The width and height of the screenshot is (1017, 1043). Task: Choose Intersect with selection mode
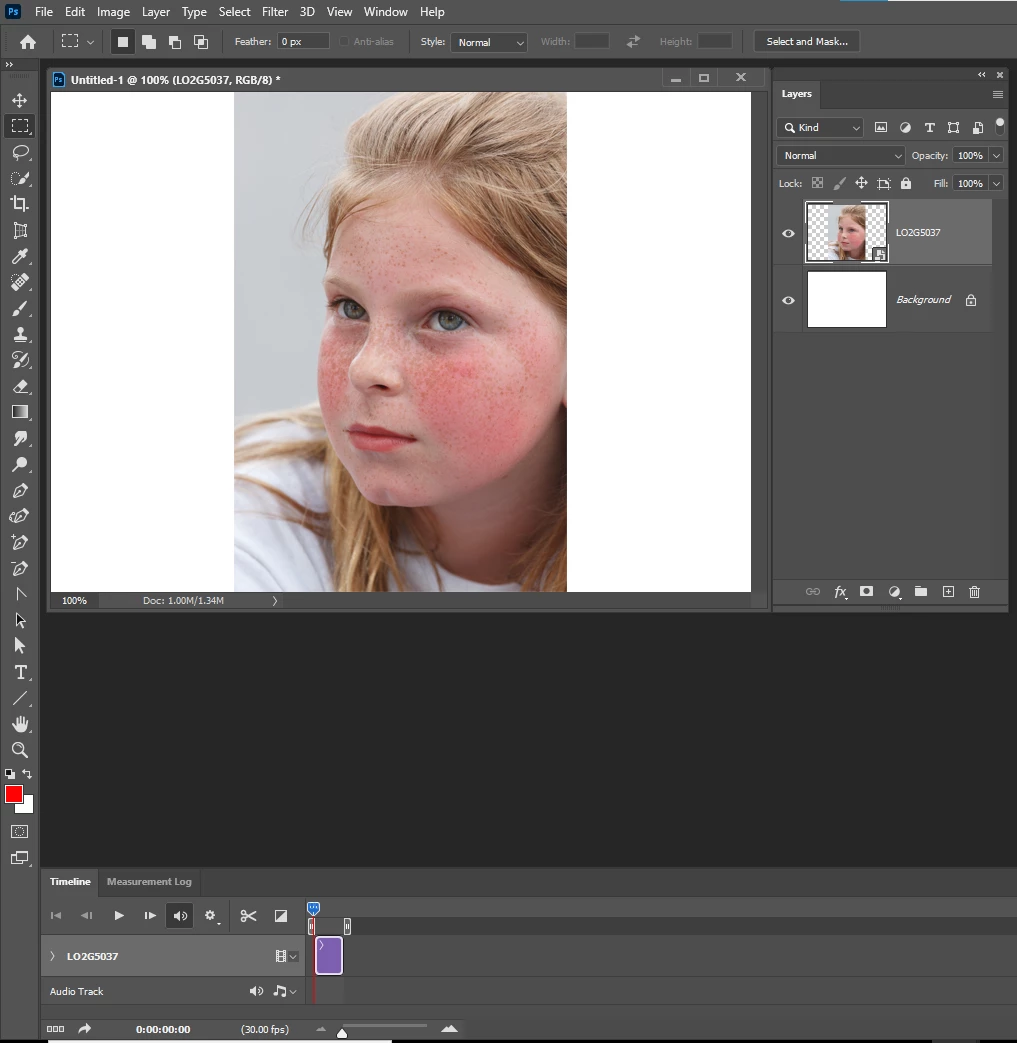(x=201, y=42)
